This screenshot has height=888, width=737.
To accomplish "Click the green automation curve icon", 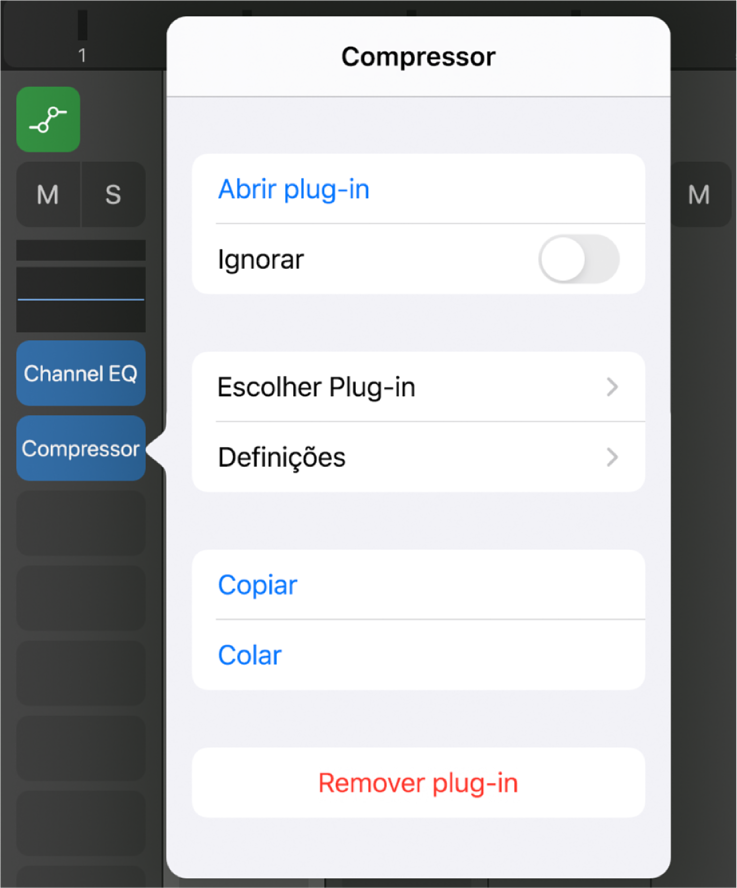I will pos(48,119).
